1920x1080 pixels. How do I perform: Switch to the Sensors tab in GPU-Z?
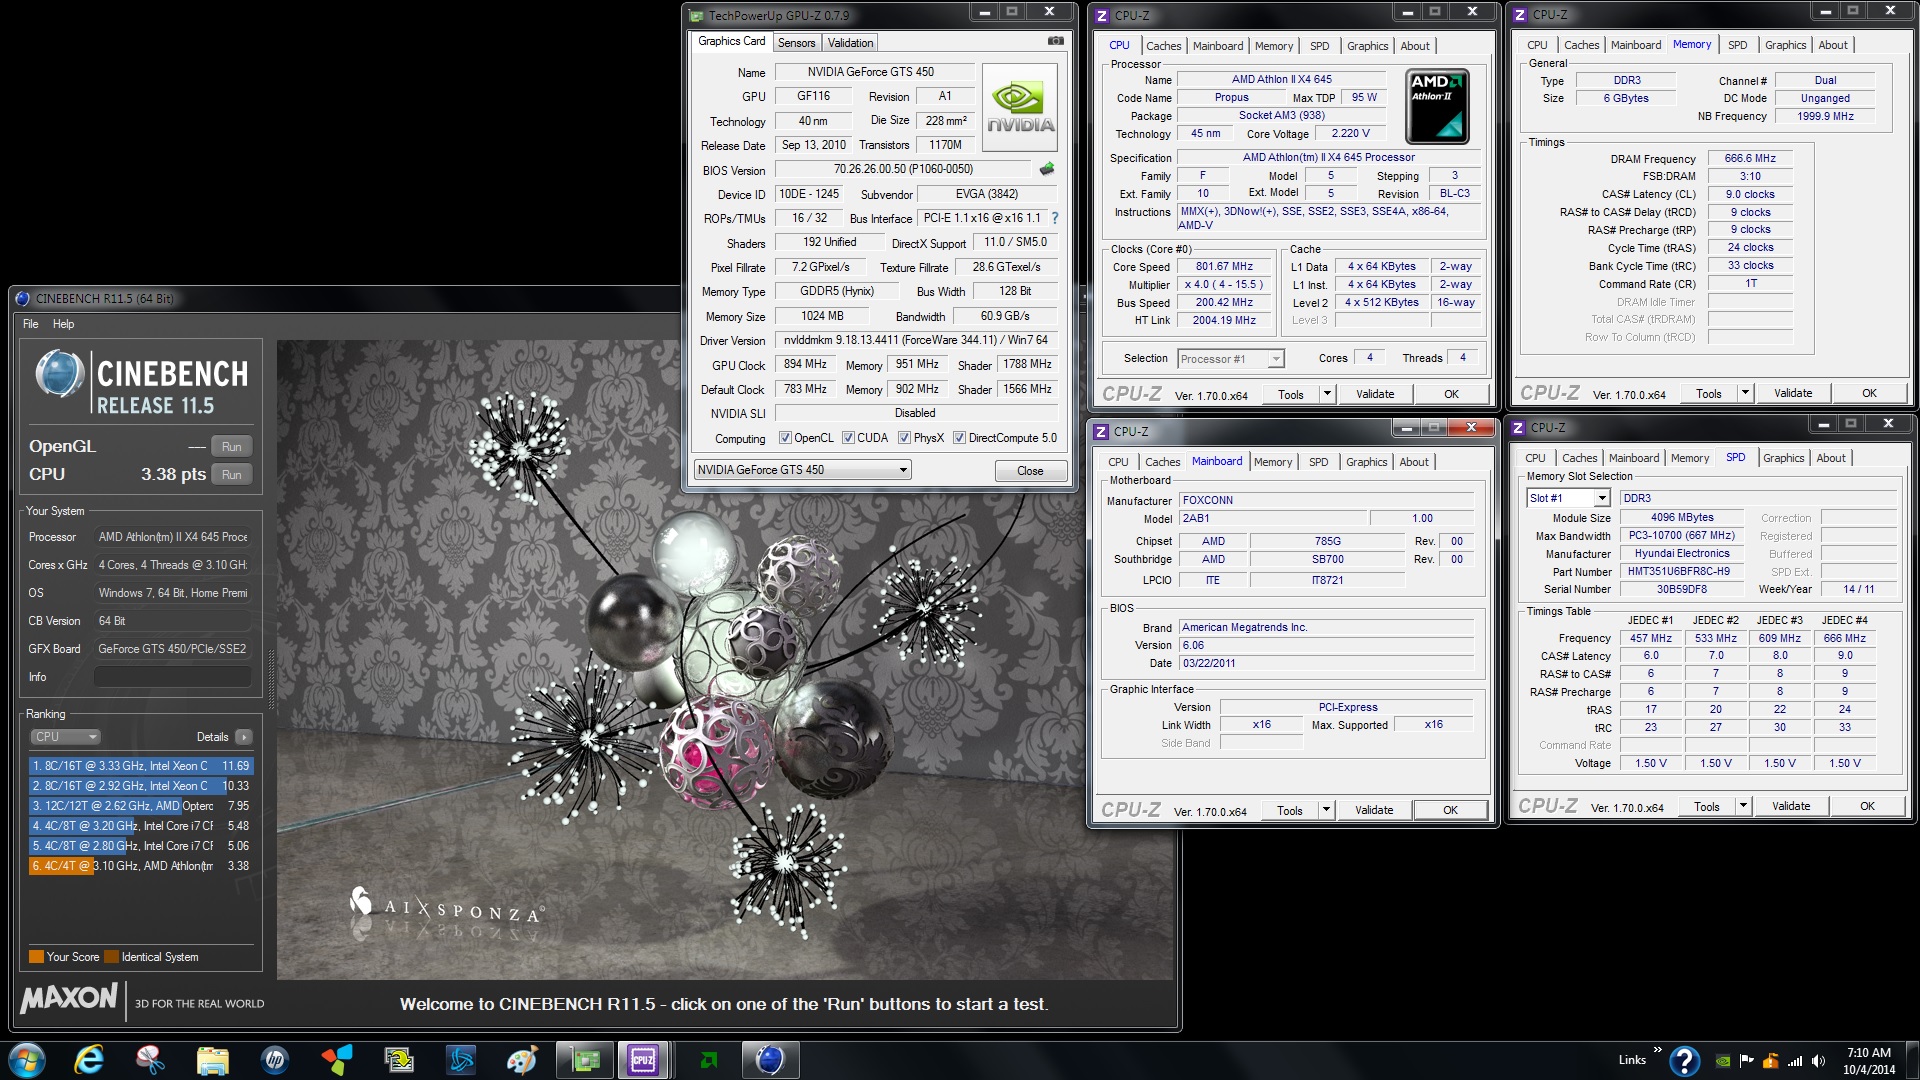coord(797,42)
